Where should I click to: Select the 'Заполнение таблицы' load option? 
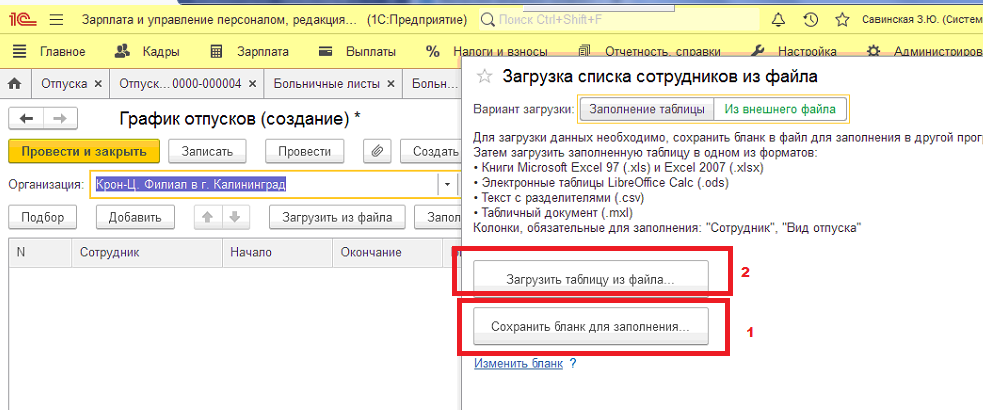647,109
